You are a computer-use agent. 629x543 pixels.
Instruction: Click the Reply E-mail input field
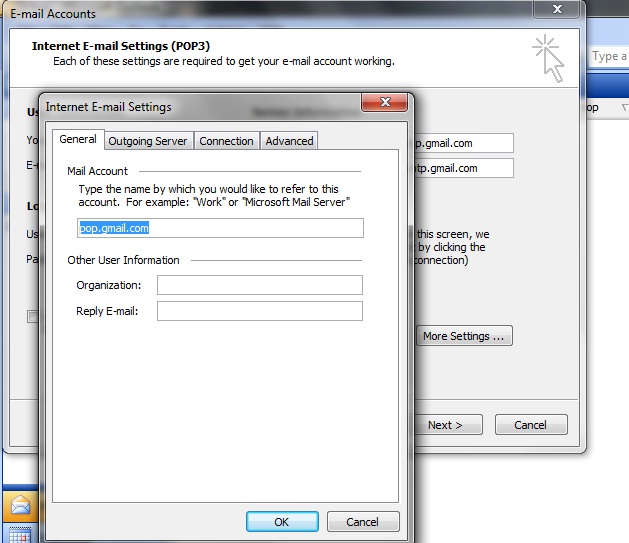[260, 311]
